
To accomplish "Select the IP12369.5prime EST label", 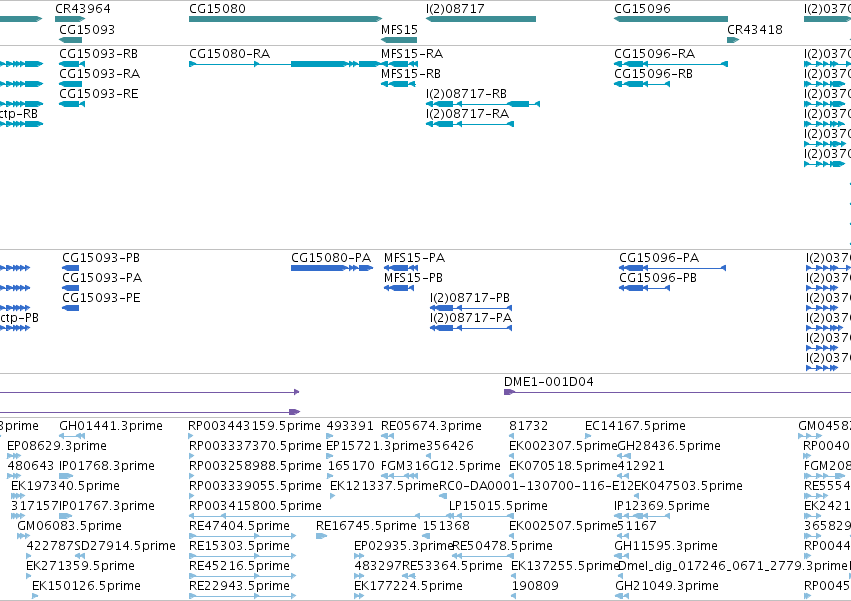I will (662, 507).
